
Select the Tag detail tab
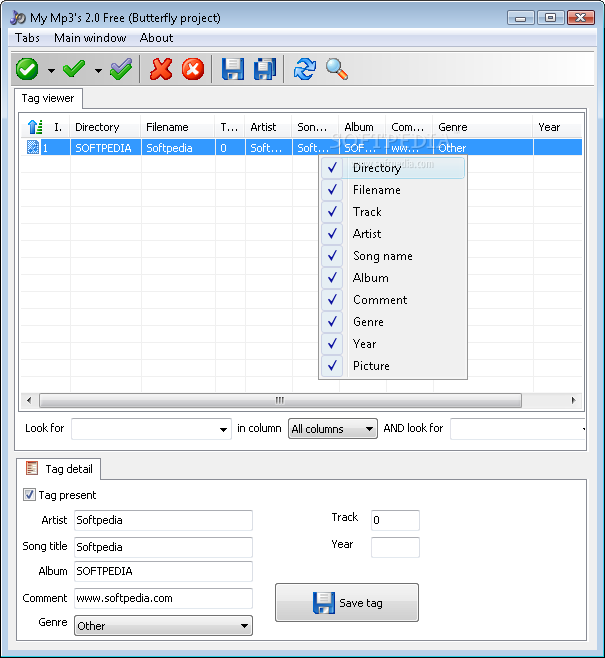tap(58, 469)
